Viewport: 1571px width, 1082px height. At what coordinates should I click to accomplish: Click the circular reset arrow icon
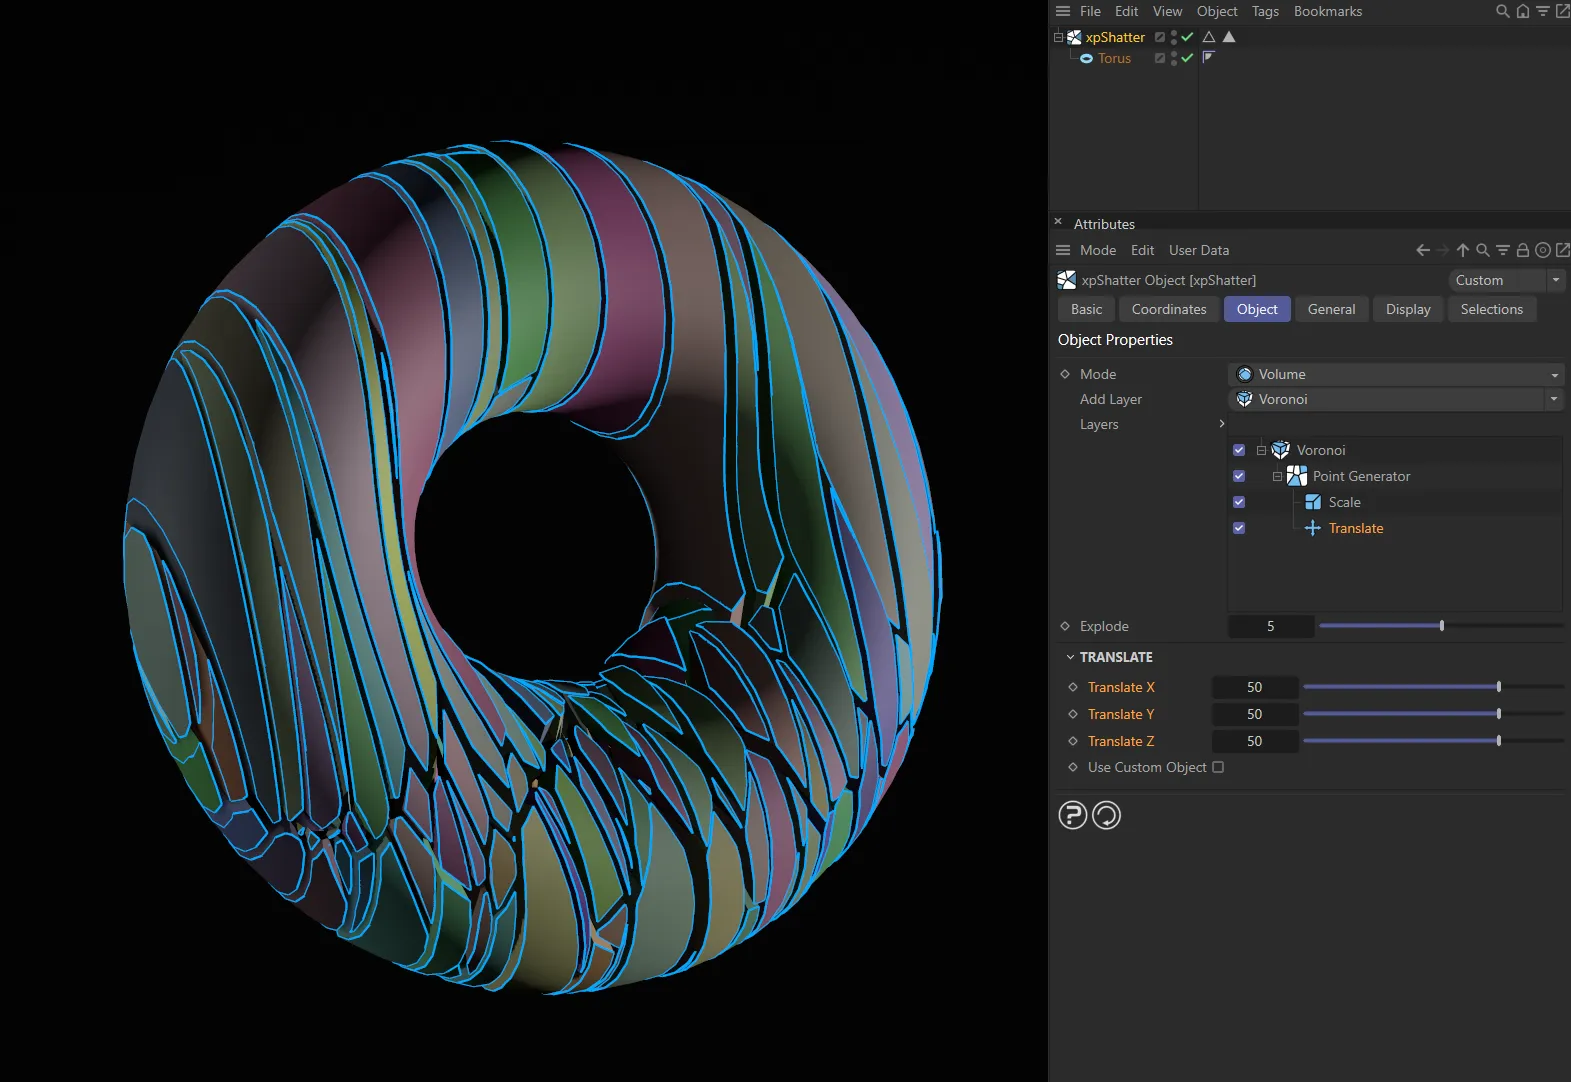(x=1106, y=816)
